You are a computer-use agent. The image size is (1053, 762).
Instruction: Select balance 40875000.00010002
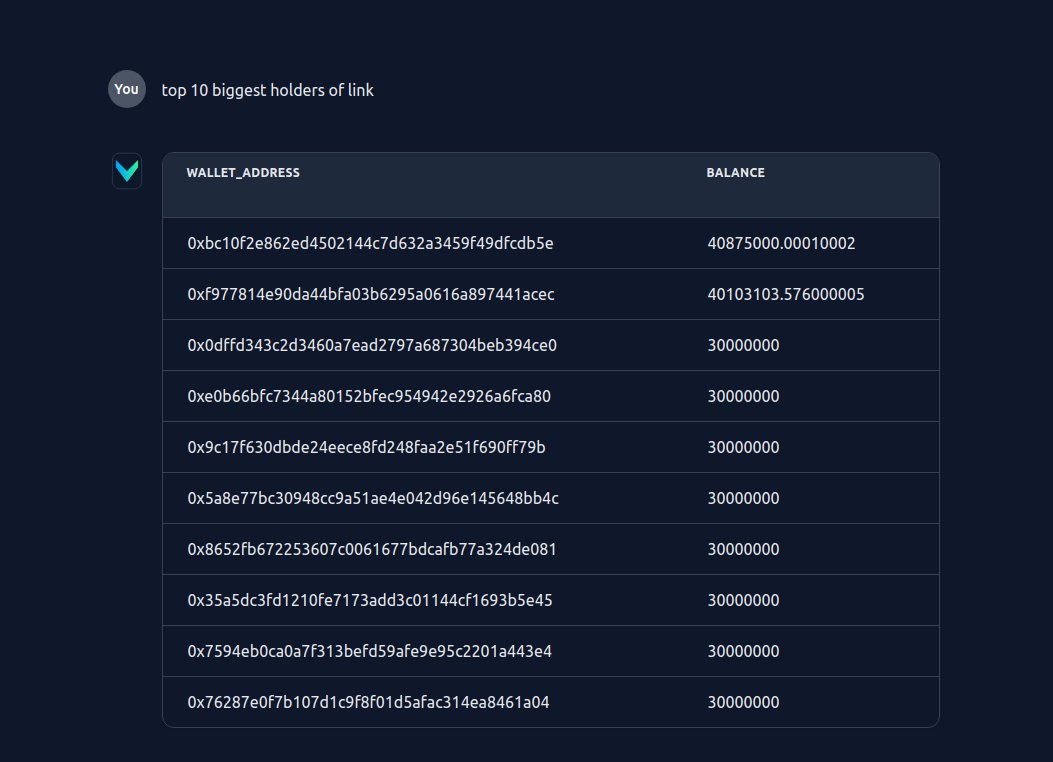781,243
